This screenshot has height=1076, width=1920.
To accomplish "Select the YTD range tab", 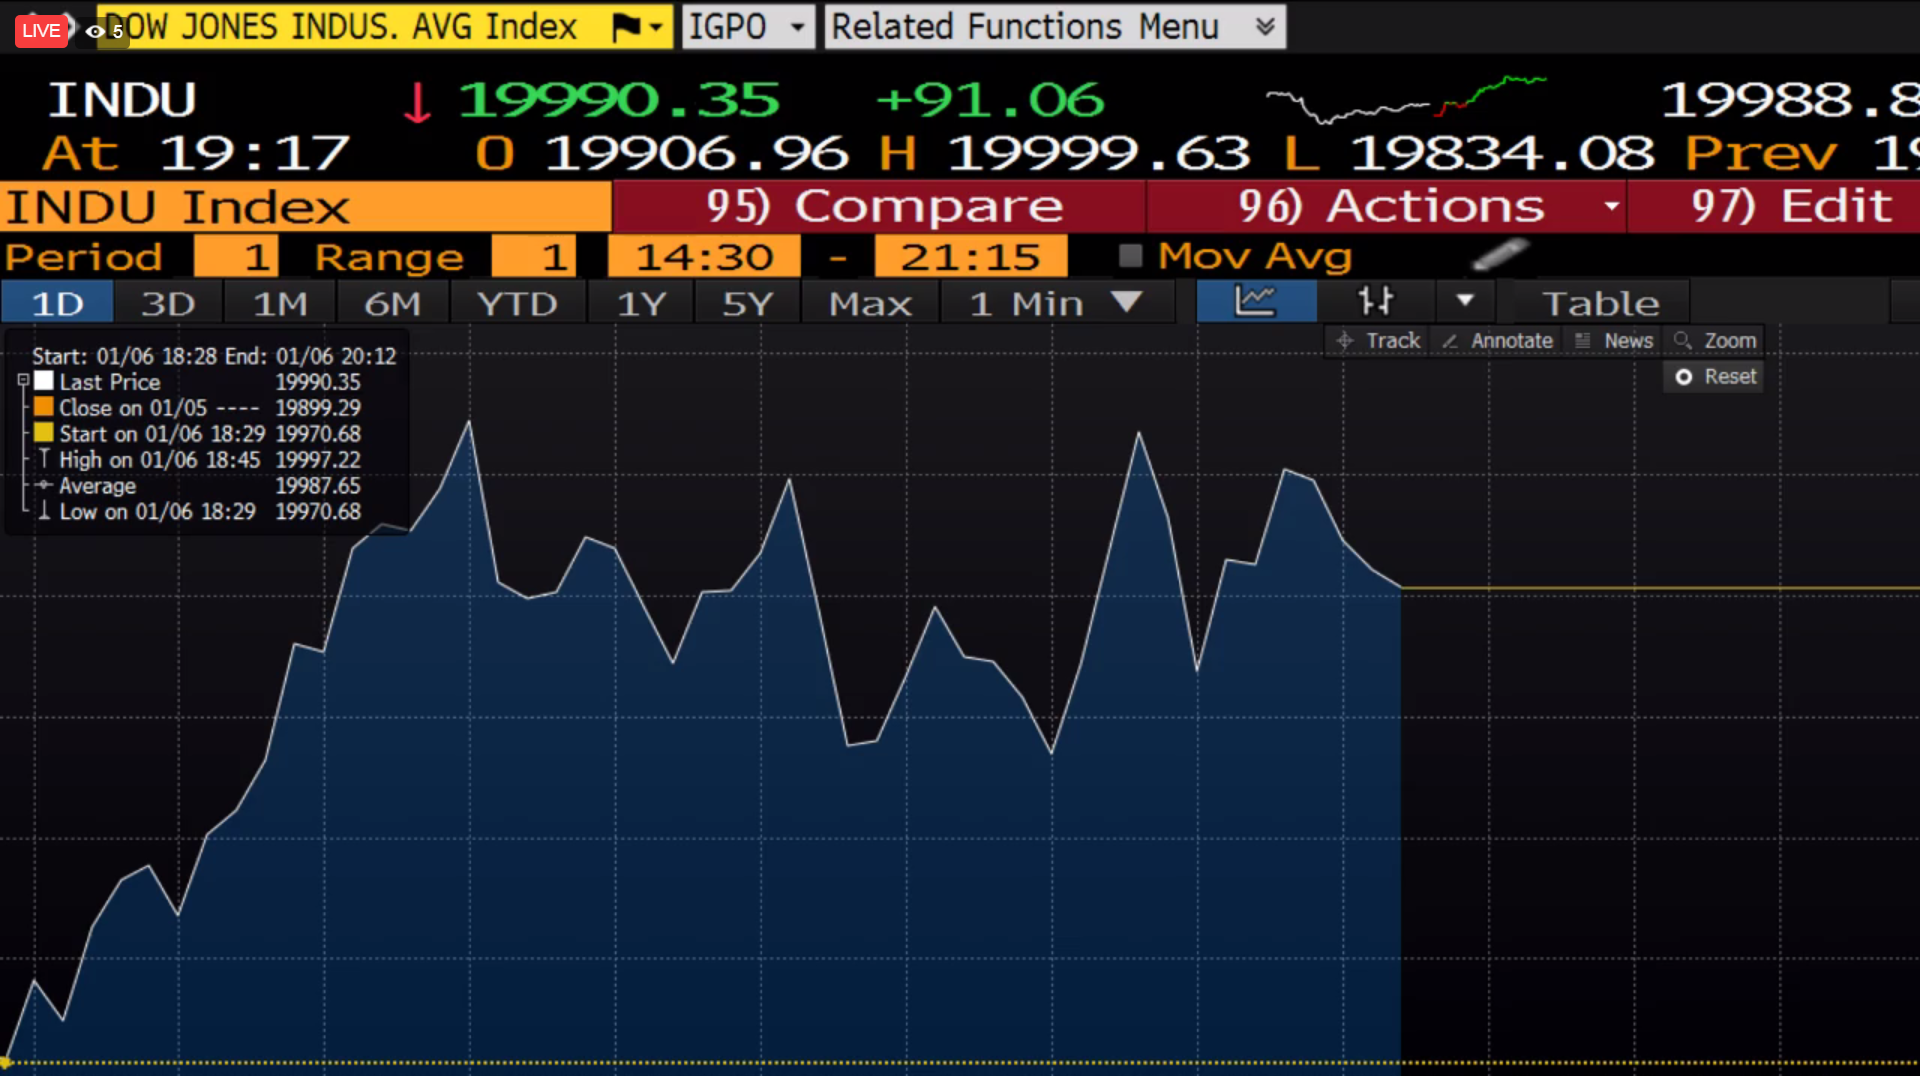I will pos(517,303).
